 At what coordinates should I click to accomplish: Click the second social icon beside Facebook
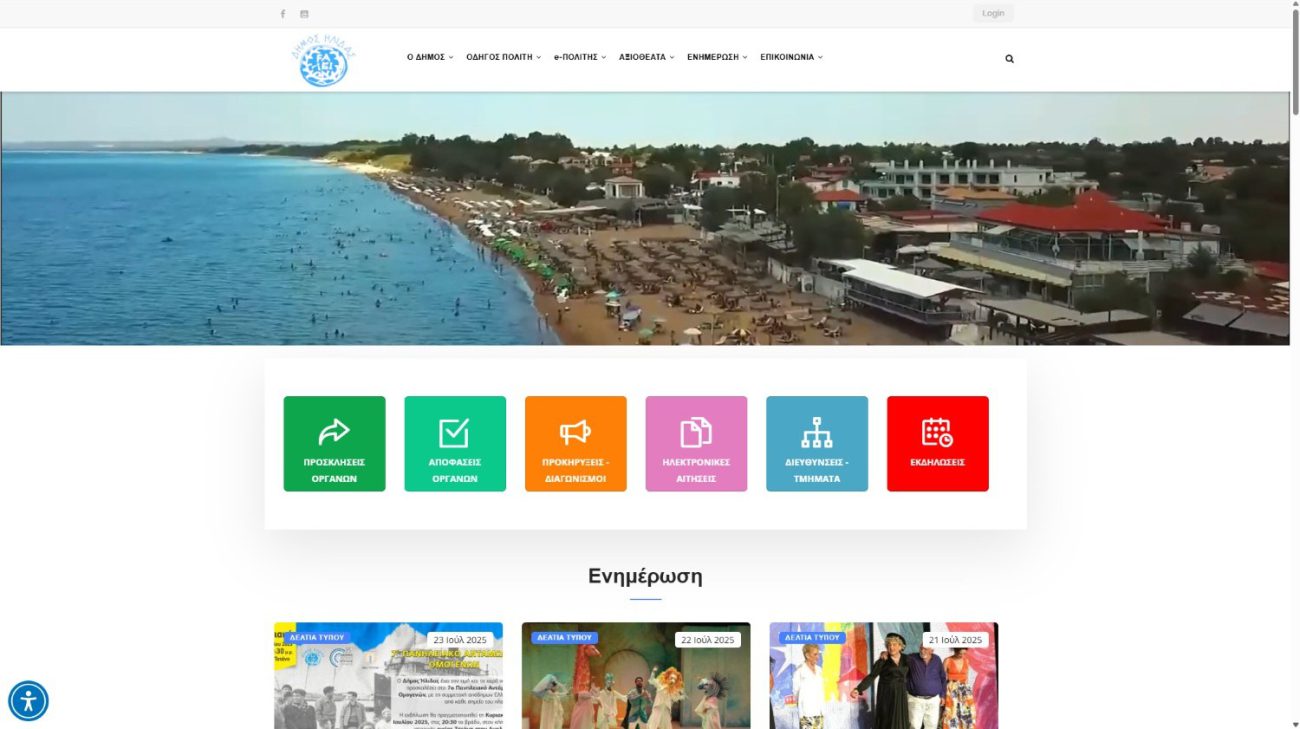point(304,14)
